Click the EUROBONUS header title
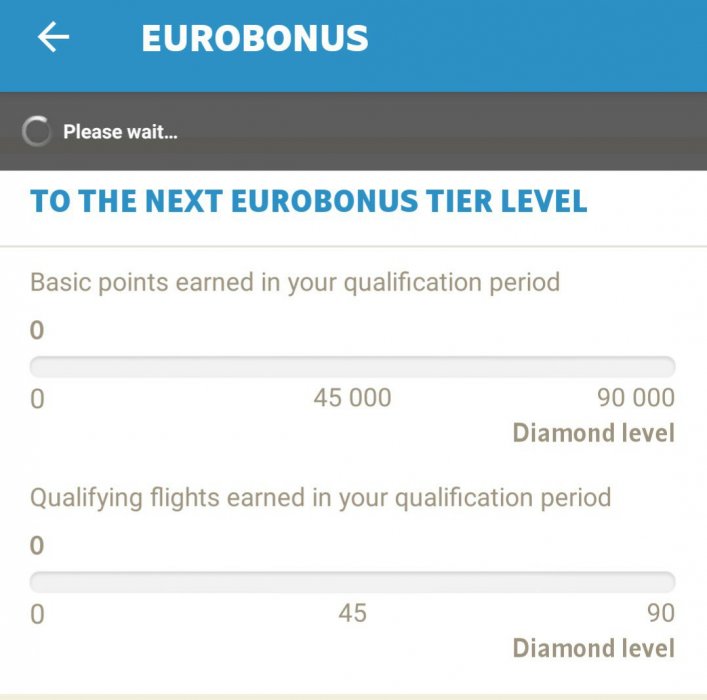The width and height of the screenshot is (707, 700). tap(255, 39)
